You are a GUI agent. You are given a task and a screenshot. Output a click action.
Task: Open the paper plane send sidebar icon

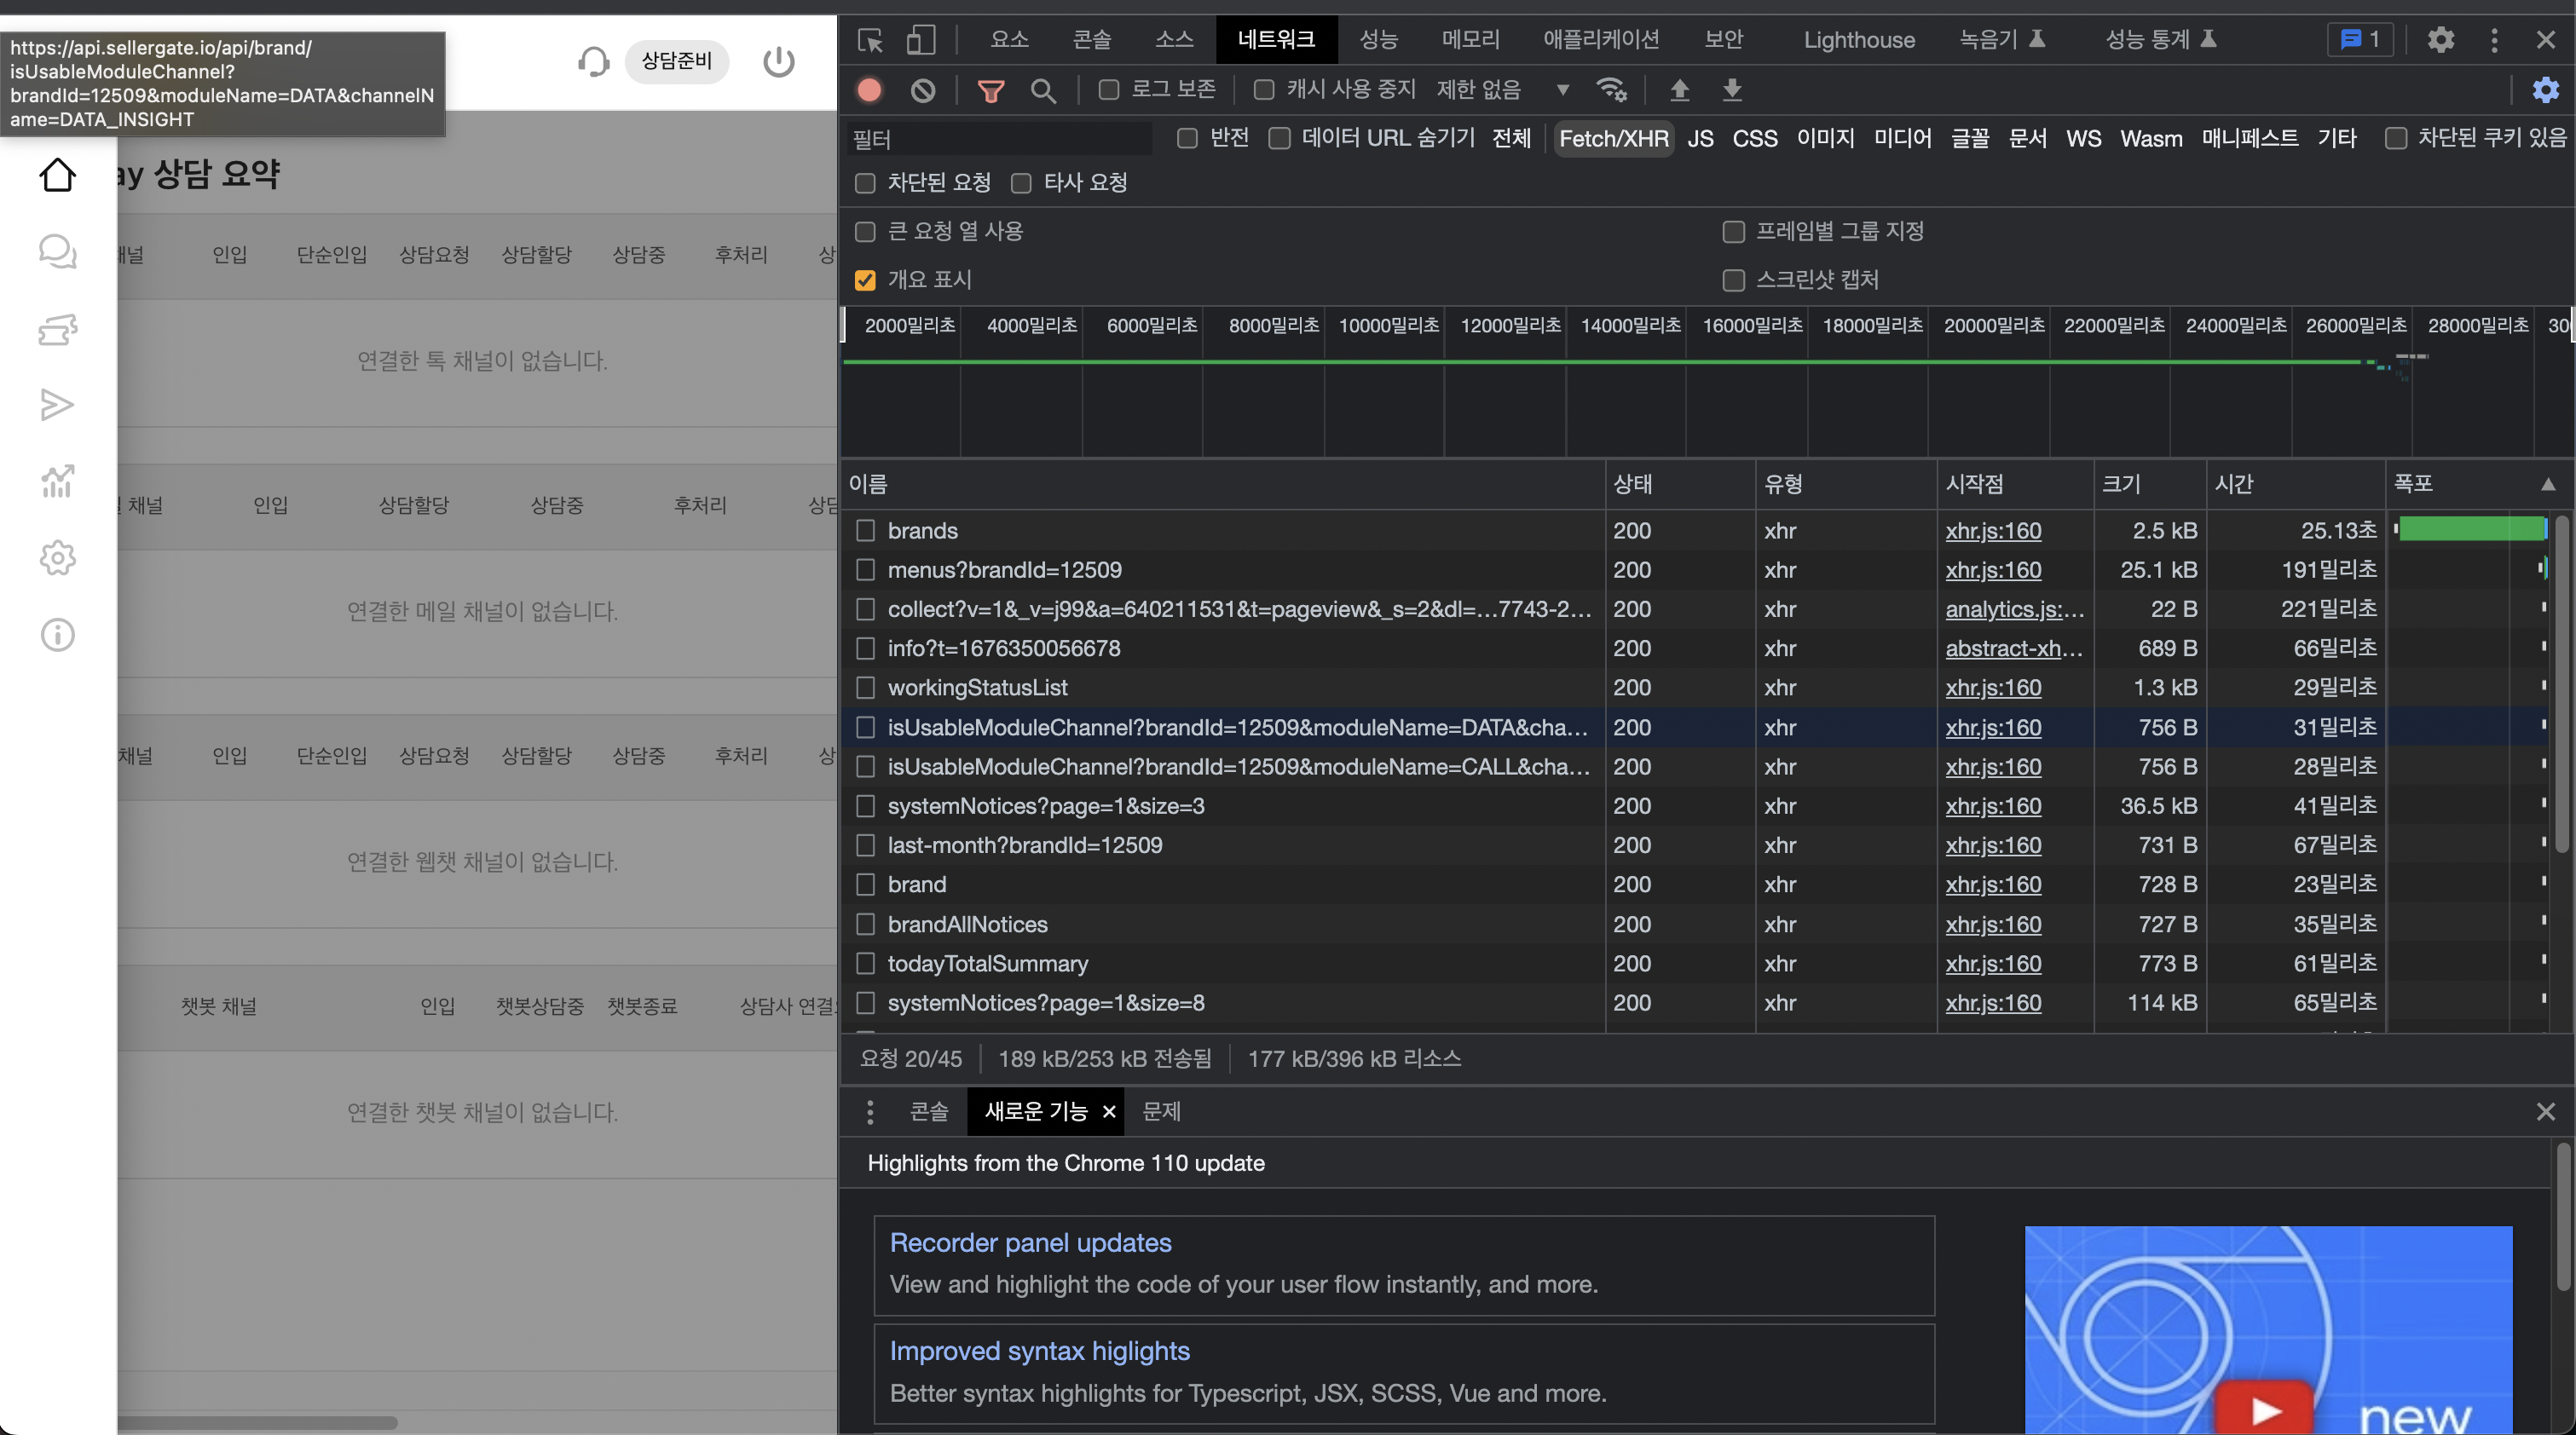(57, 405)
